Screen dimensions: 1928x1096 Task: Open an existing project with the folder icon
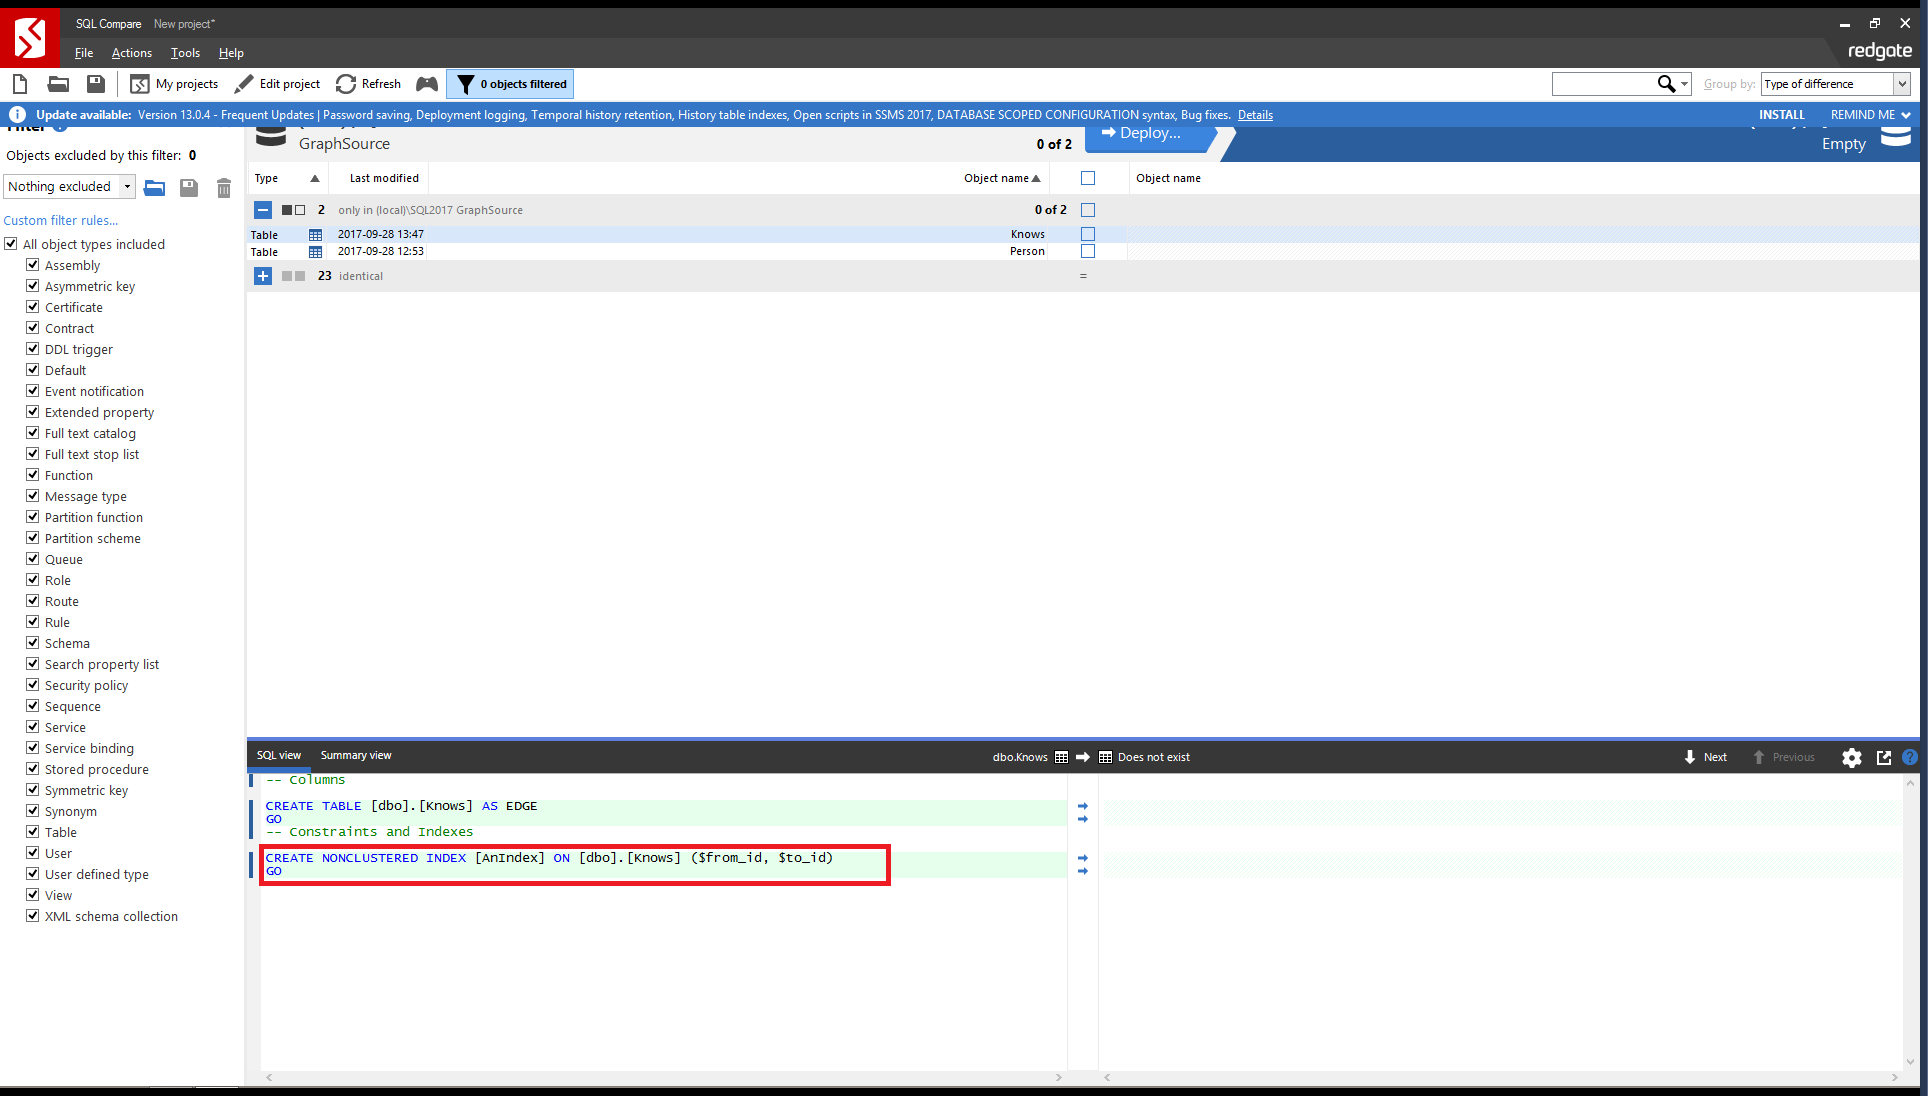coord(57,84)
